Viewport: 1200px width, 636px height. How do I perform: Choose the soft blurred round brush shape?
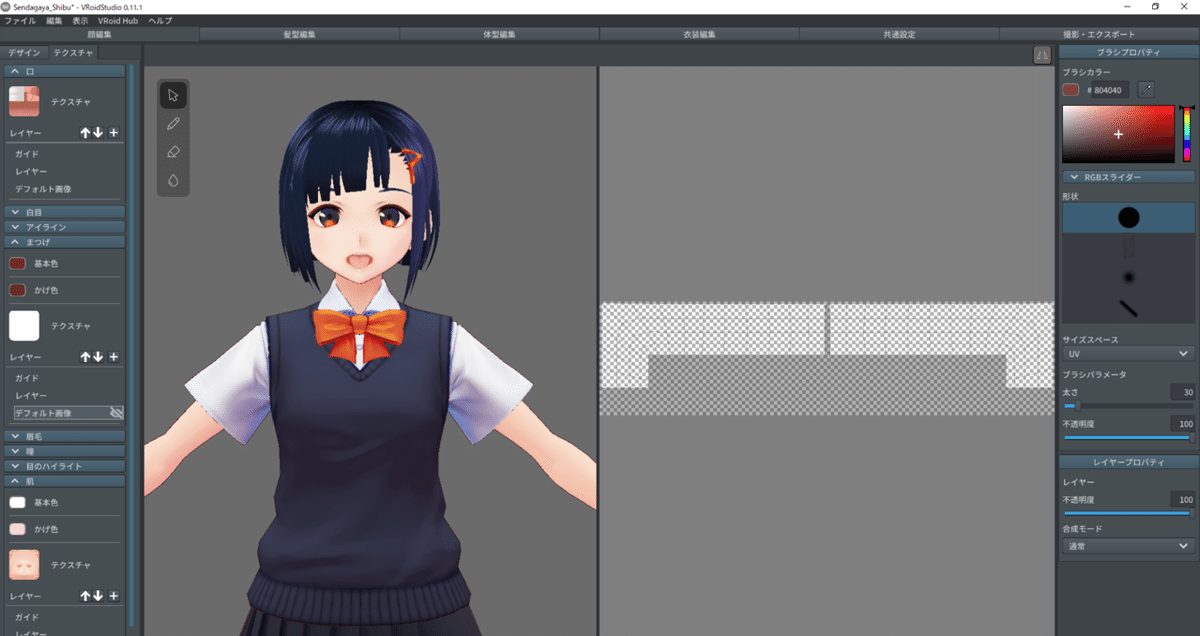click(1128, 277)
